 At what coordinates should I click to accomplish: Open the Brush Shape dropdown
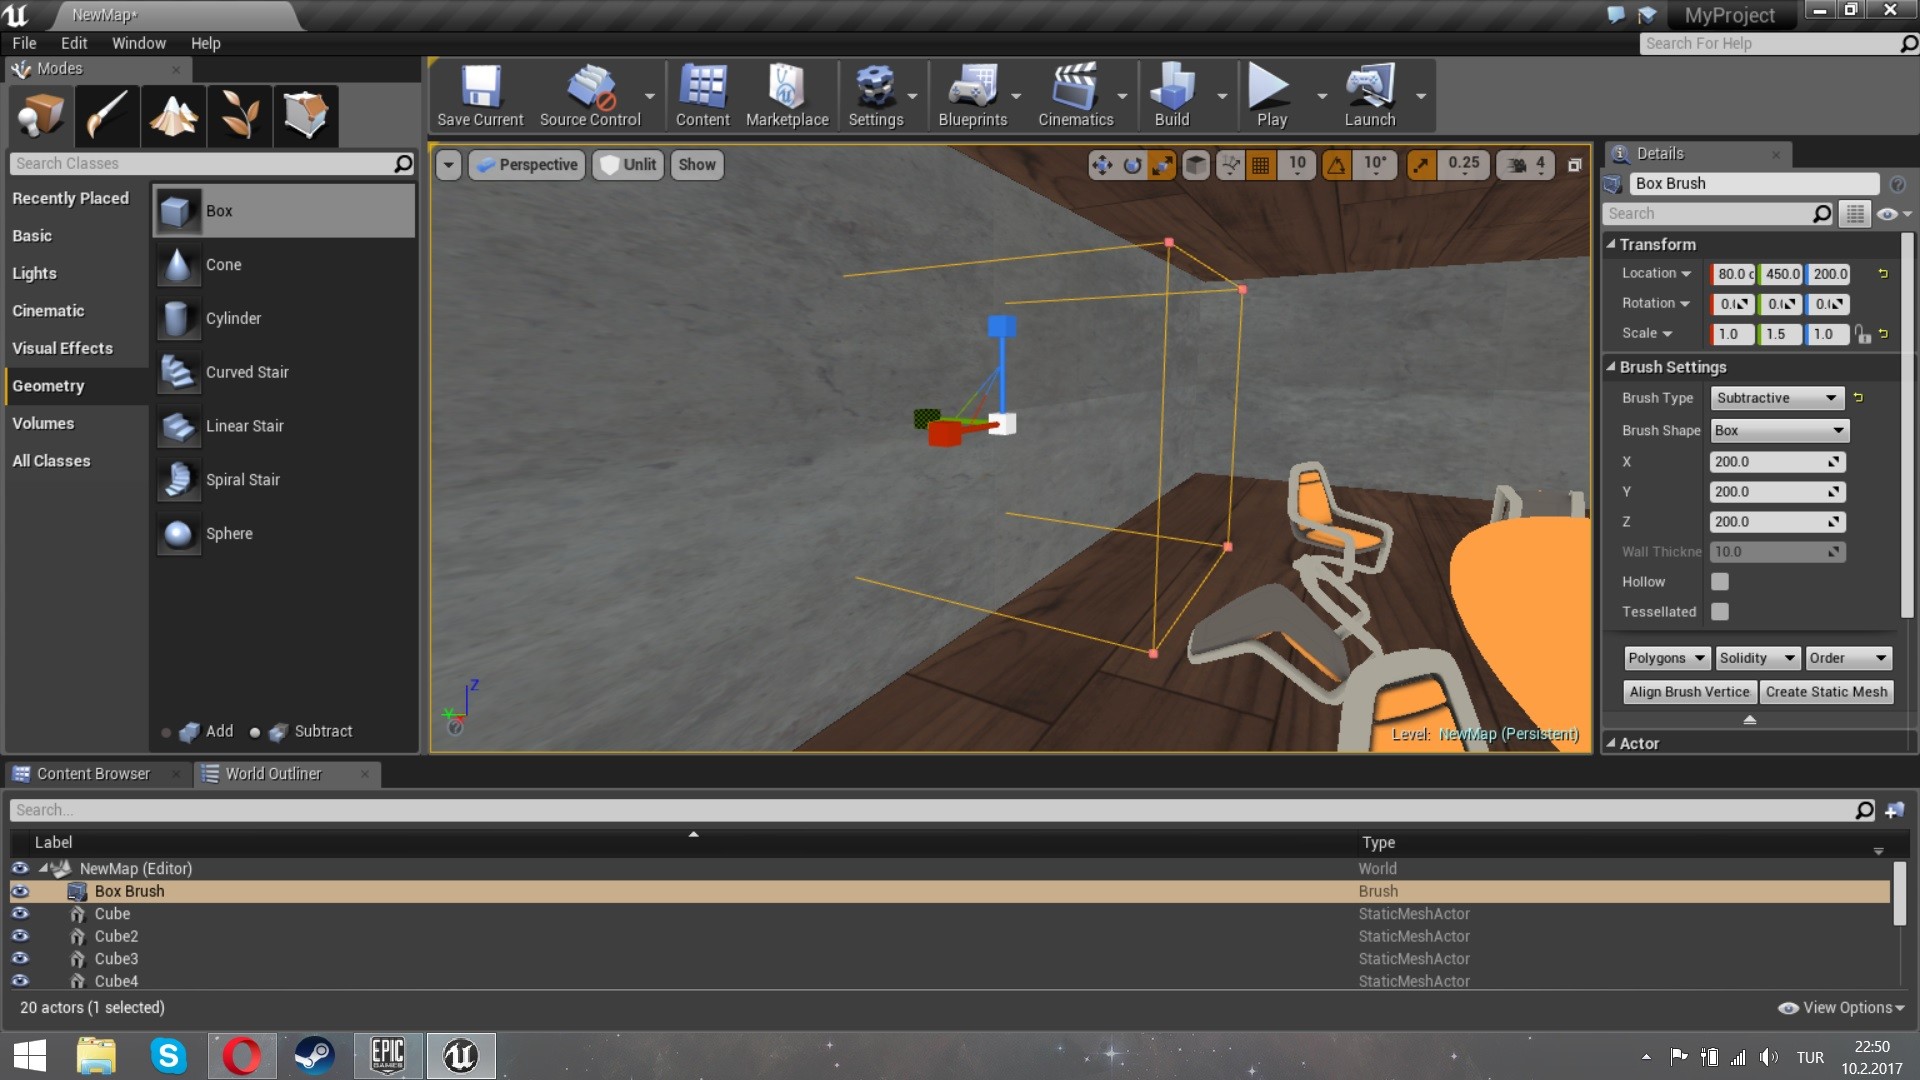[x=1780, y=431]
